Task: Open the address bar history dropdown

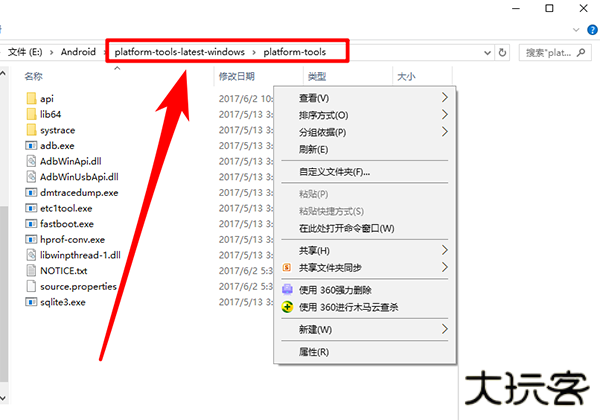Action: (483, 51)
